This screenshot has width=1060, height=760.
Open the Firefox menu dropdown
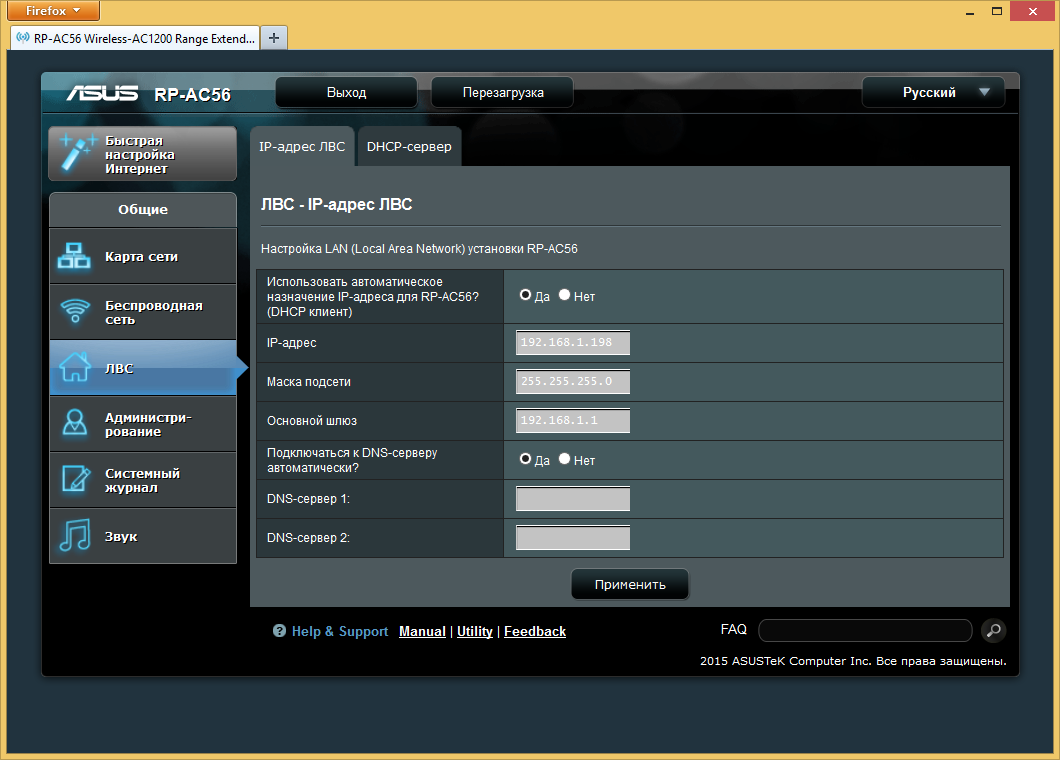click(x=53, y=11)
